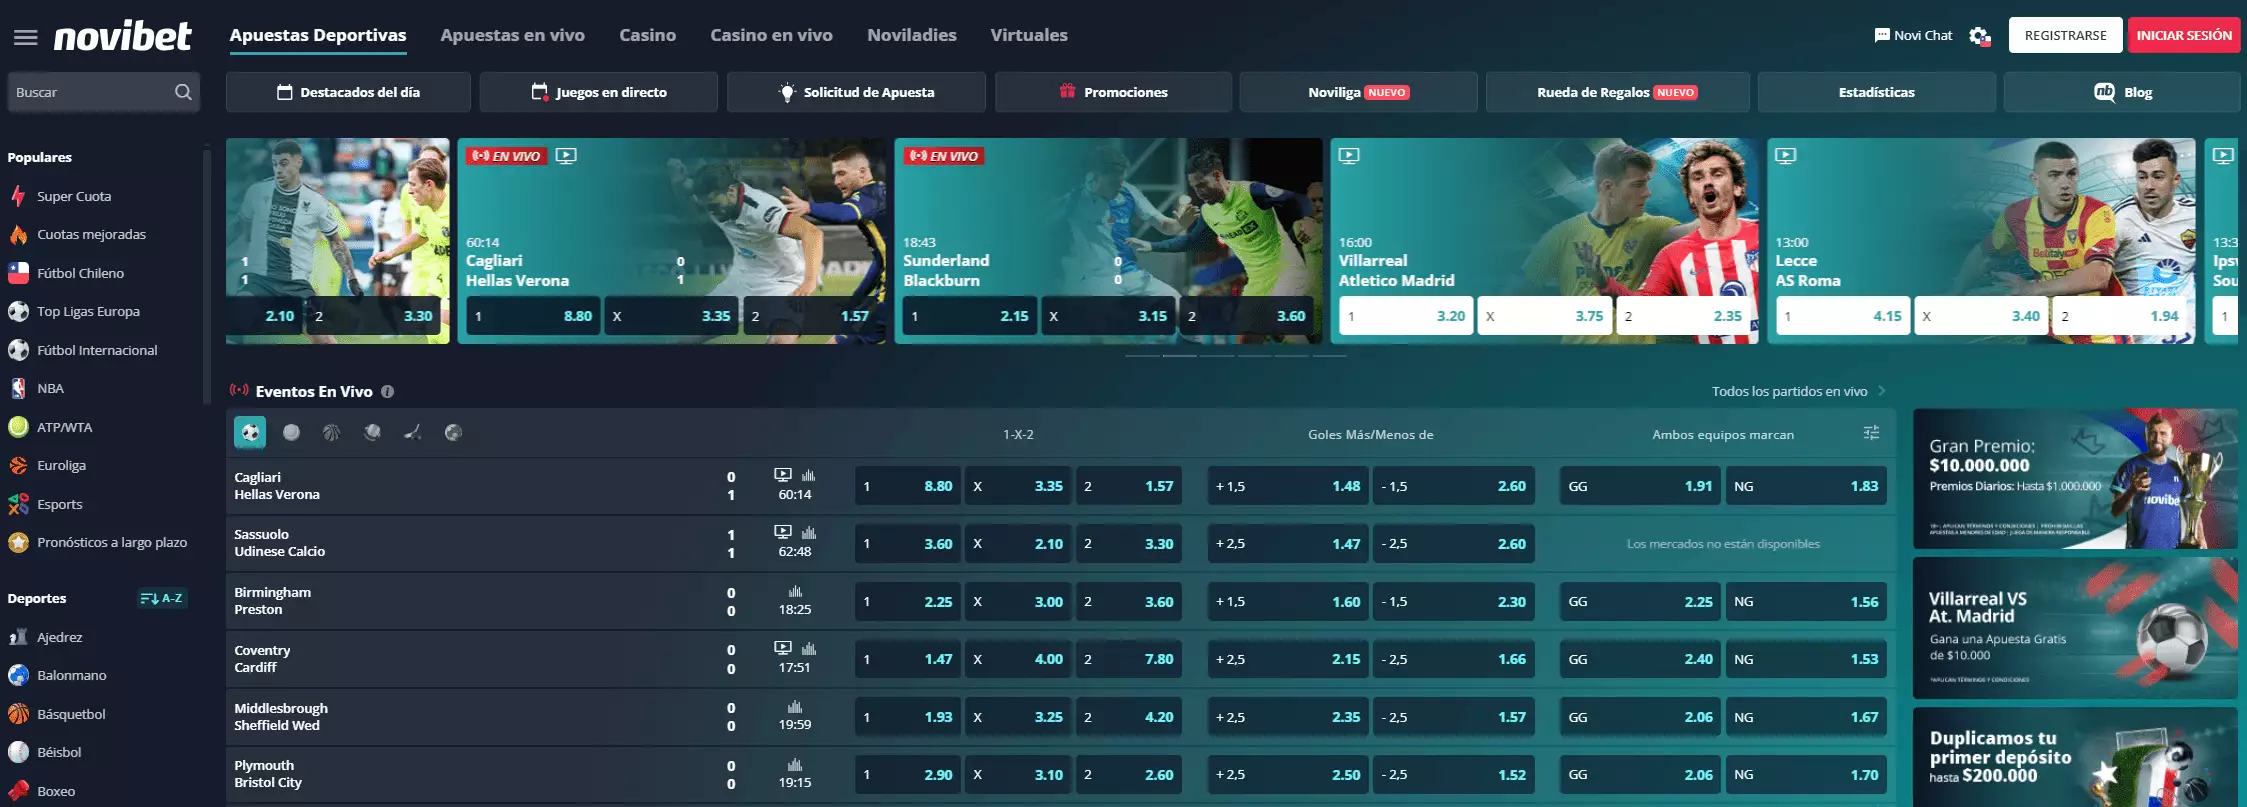Open Rueda de Regalos
2247x807 pixels.
click(x=1617, y=92)
